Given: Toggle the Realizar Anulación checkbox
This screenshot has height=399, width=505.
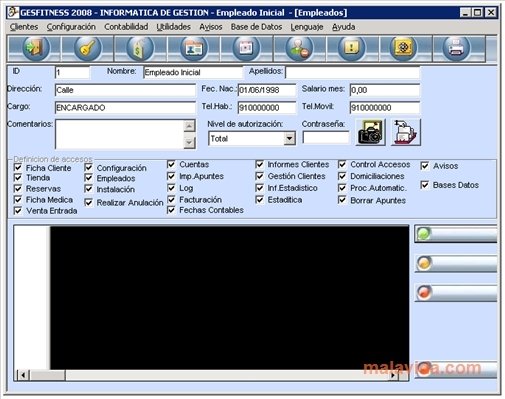Looking at the screenshot, I should [x=88, y=202].
